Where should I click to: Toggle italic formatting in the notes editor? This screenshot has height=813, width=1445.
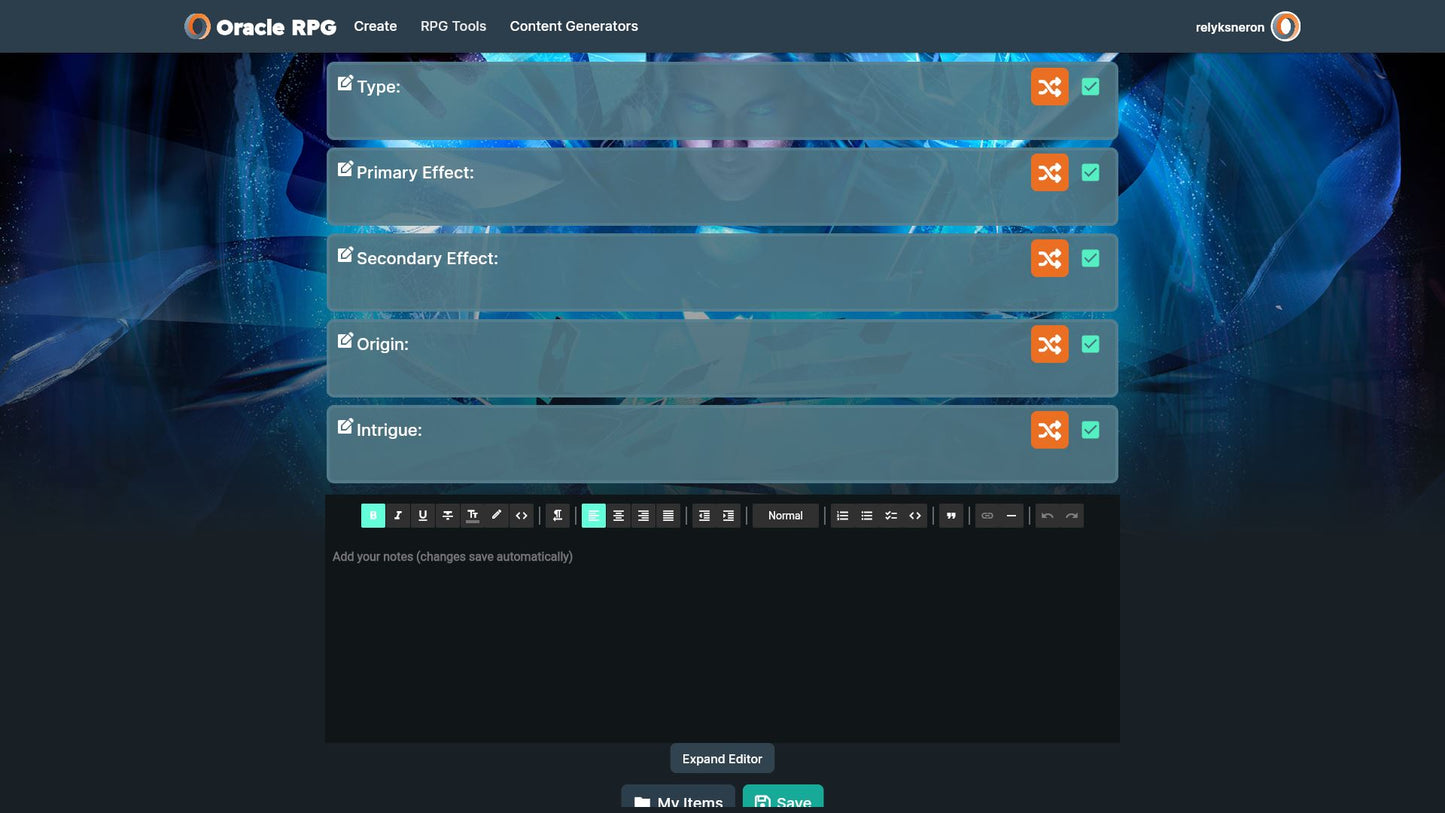(x=398, y=516)
